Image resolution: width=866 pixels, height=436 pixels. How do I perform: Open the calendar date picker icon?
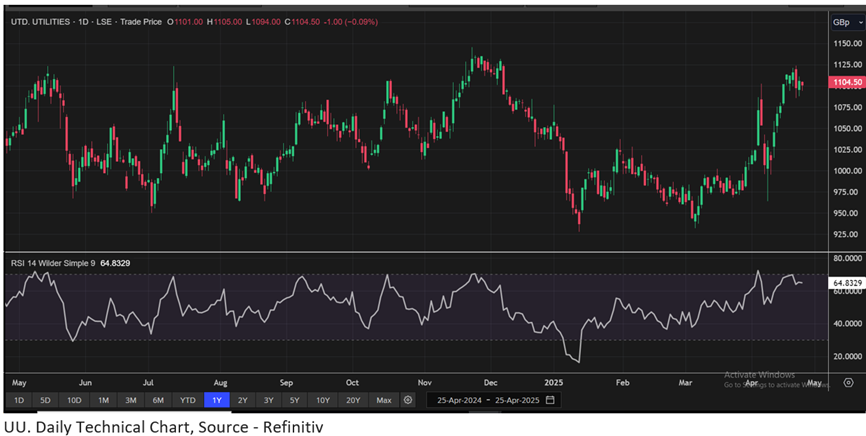pyautogui.click(x=550, y=400)
